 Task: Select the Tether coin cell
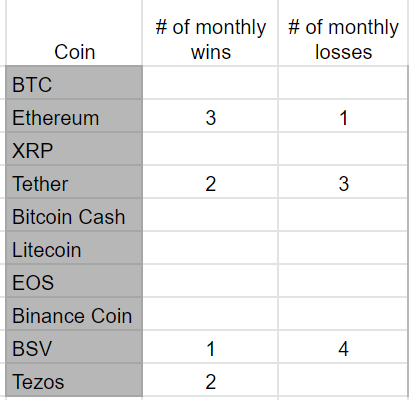[74, 182]
